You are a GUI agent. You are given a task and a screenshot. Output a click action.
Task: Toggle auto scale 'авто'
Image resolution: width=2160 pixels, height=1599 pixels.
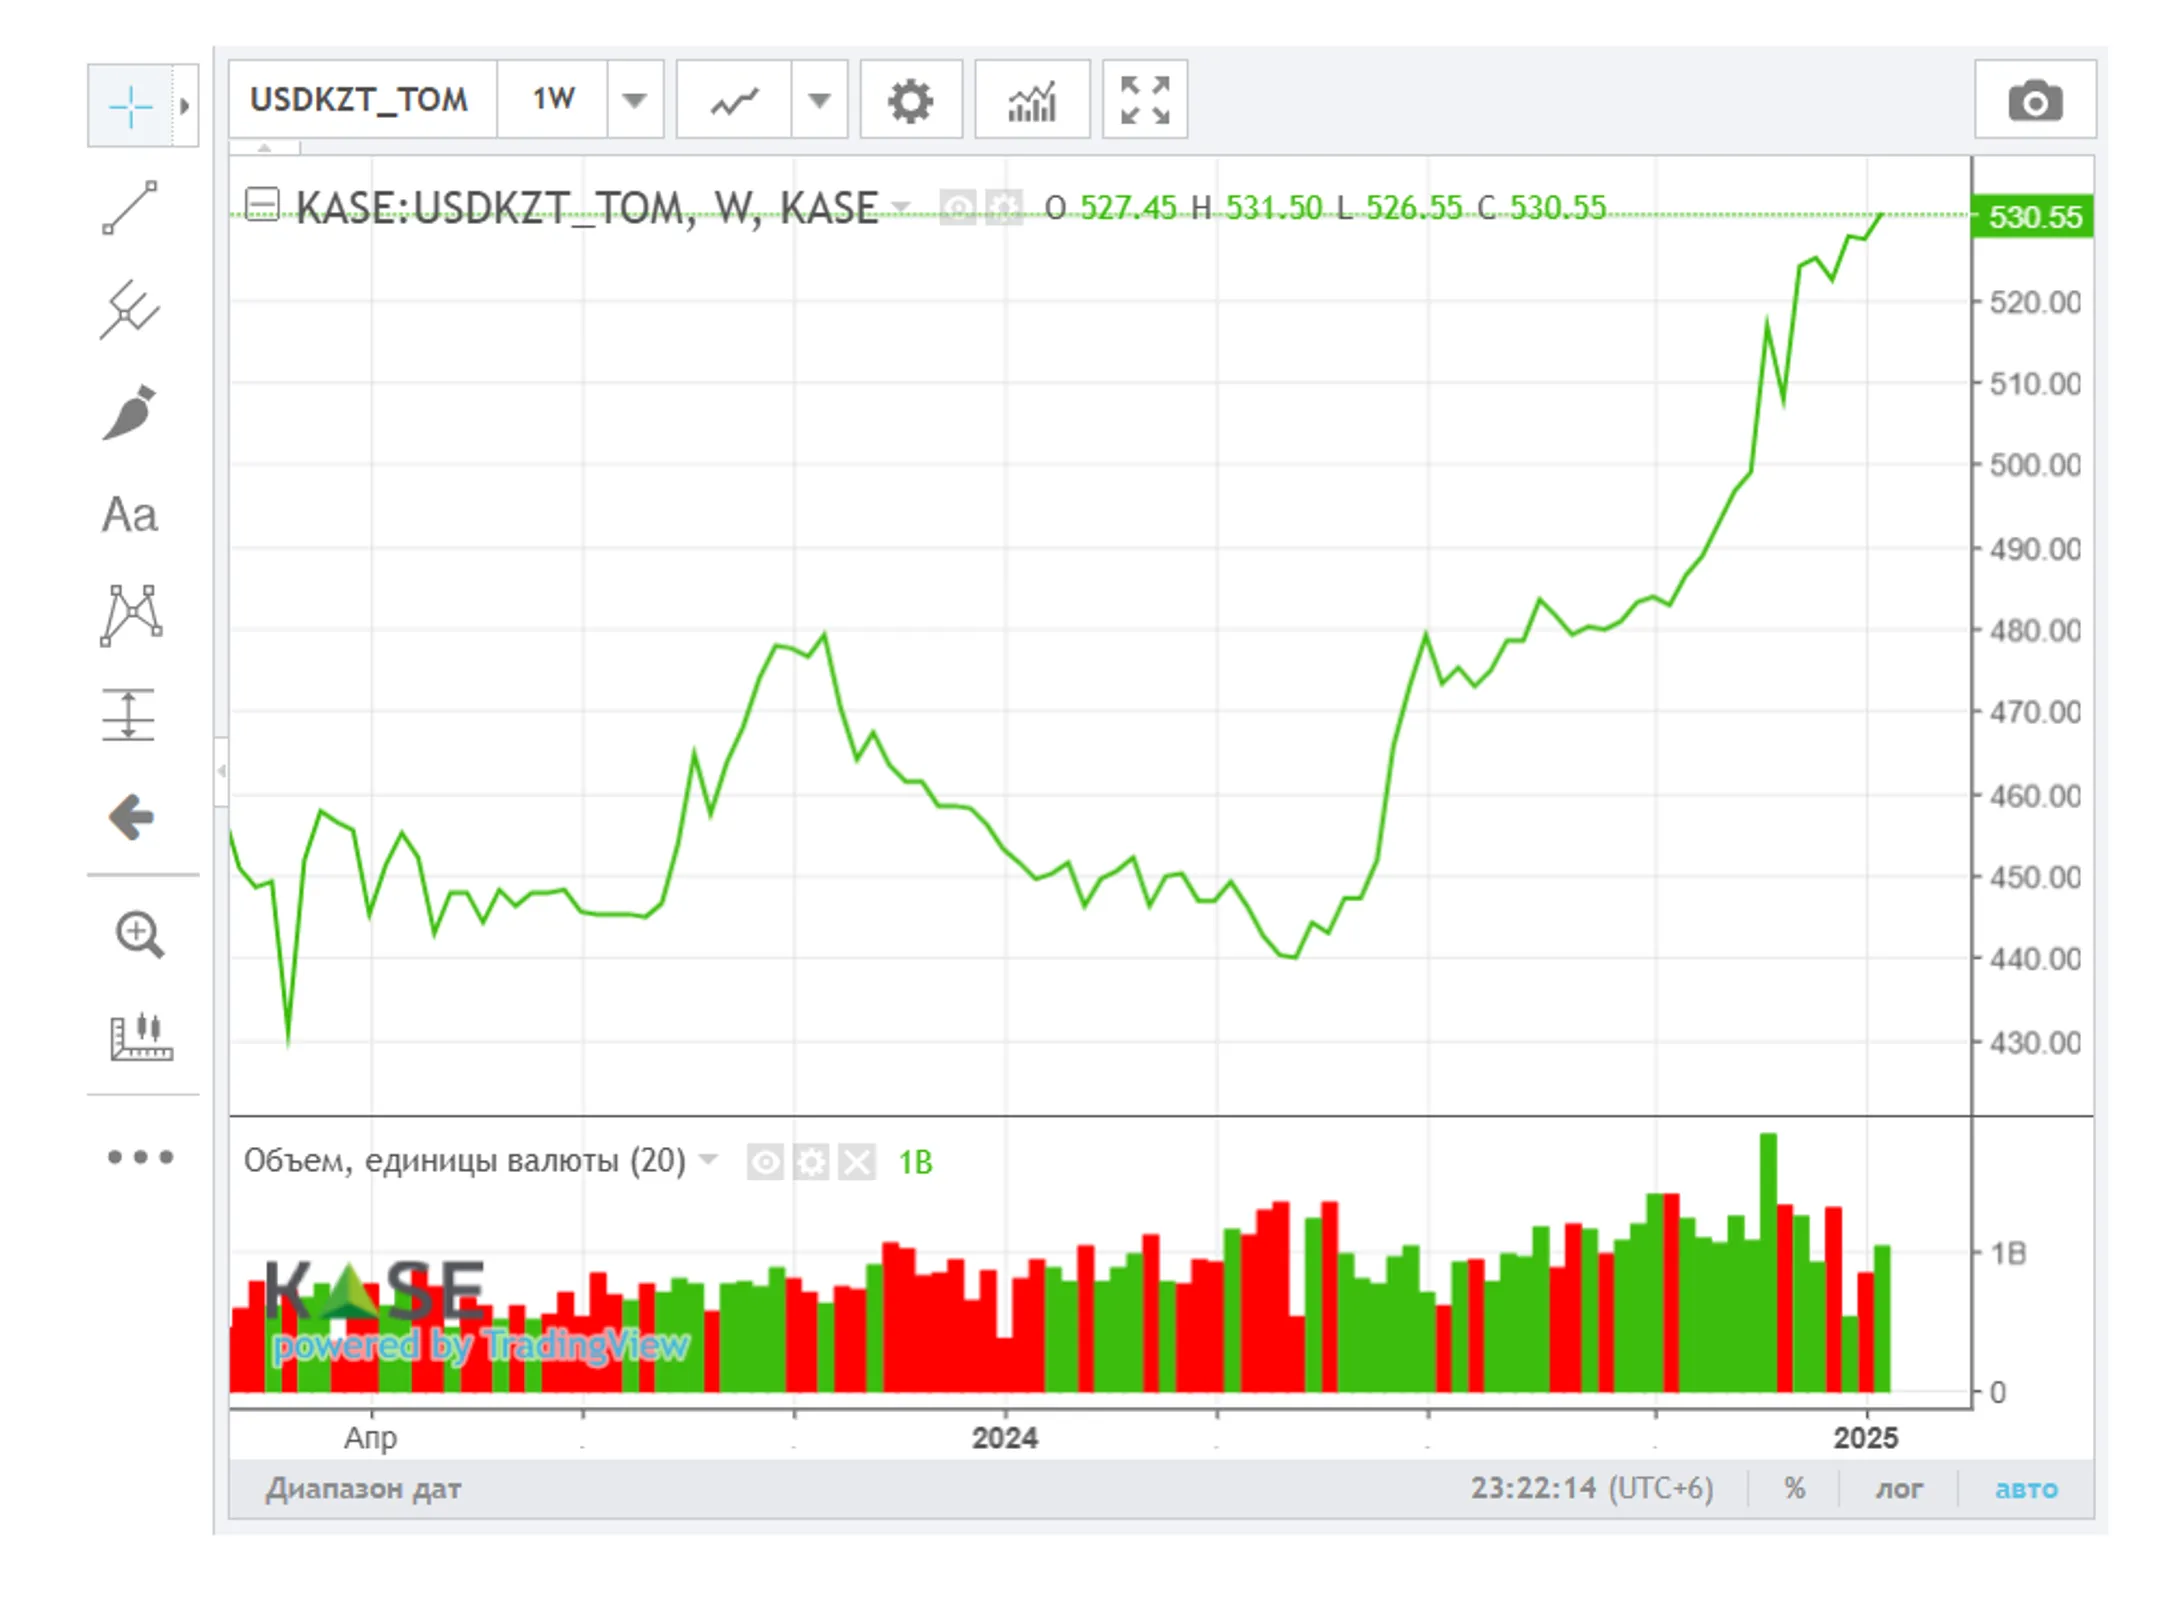(2026, 1488)
